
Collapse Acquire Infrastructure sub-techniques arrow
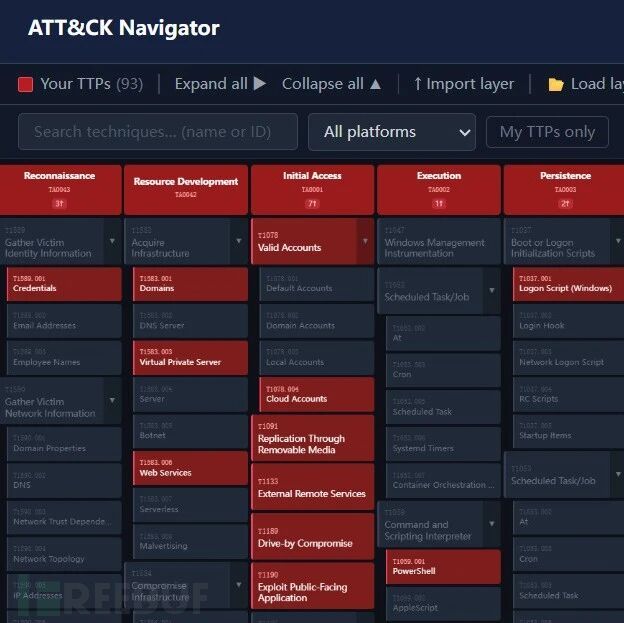pos(239,241)
